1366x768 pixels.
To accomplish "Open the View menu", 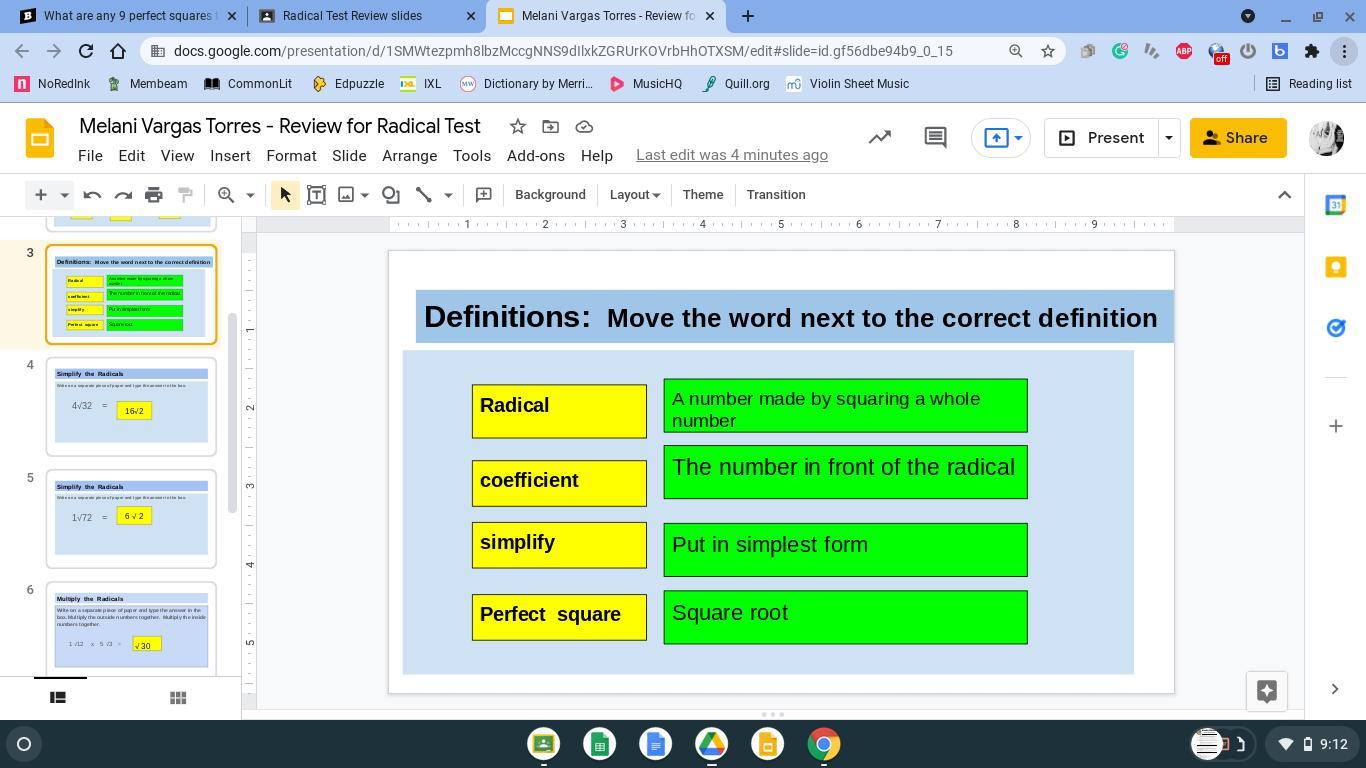I will [177, 156].
